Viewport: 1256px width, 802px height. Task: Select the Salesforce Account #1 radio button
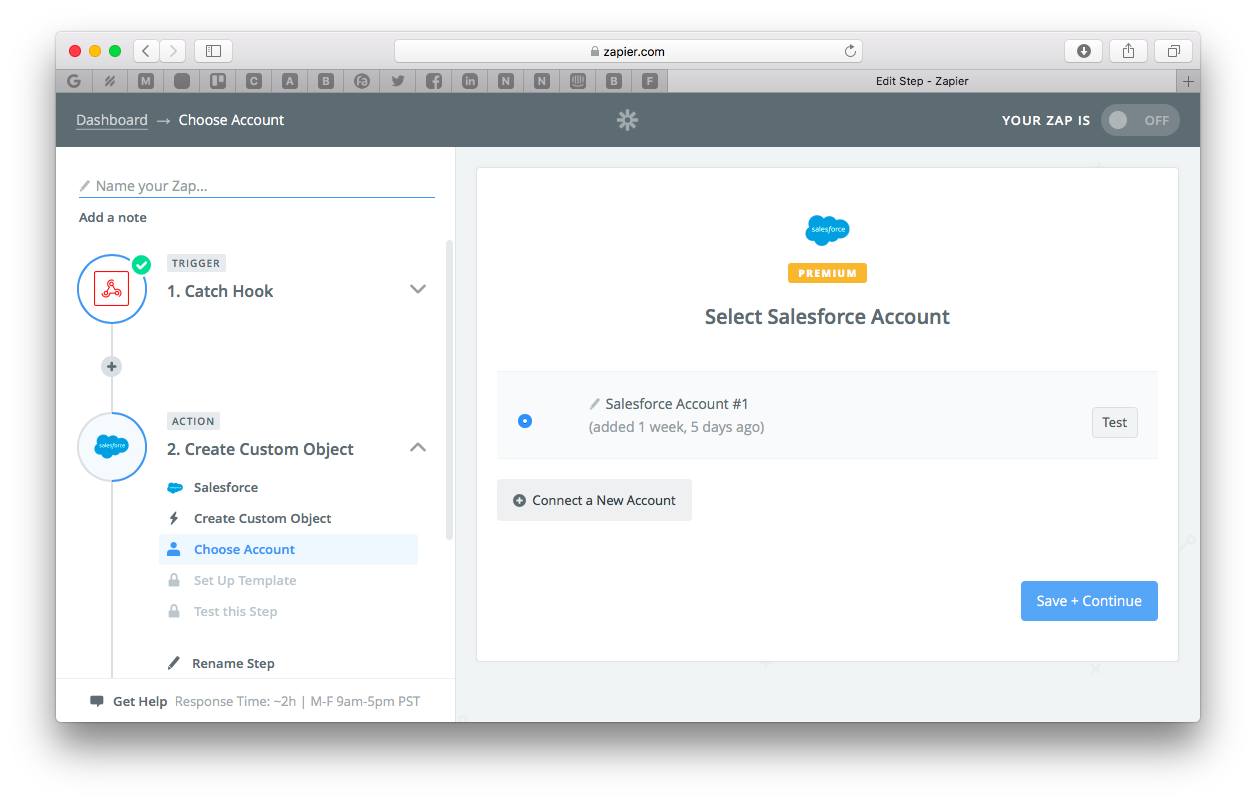(525, 420)
